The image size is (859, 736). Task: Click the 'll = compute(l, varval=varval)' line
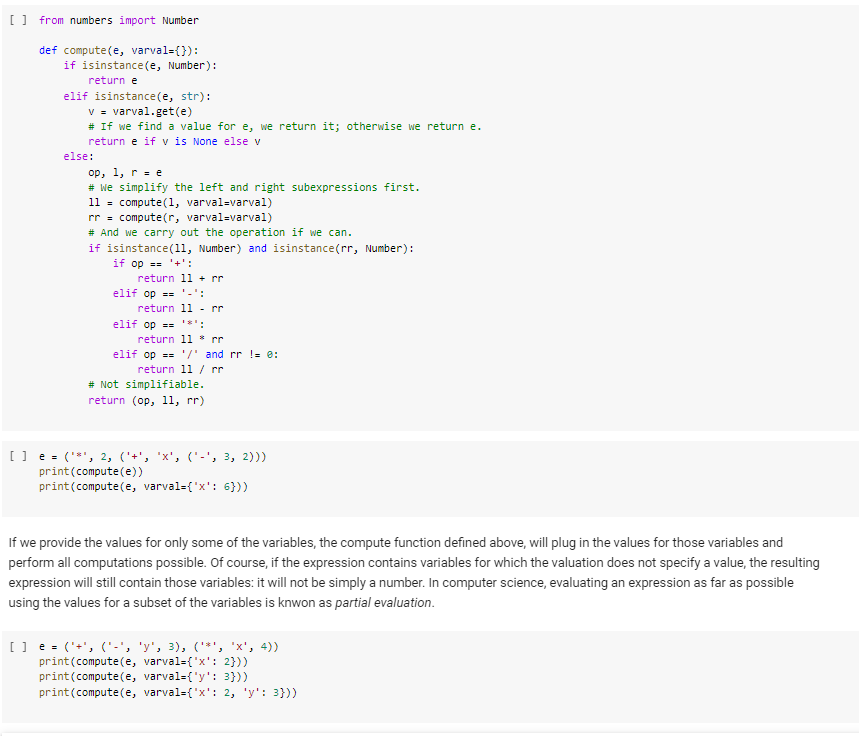pyautogui.click(x=180, y=203)
